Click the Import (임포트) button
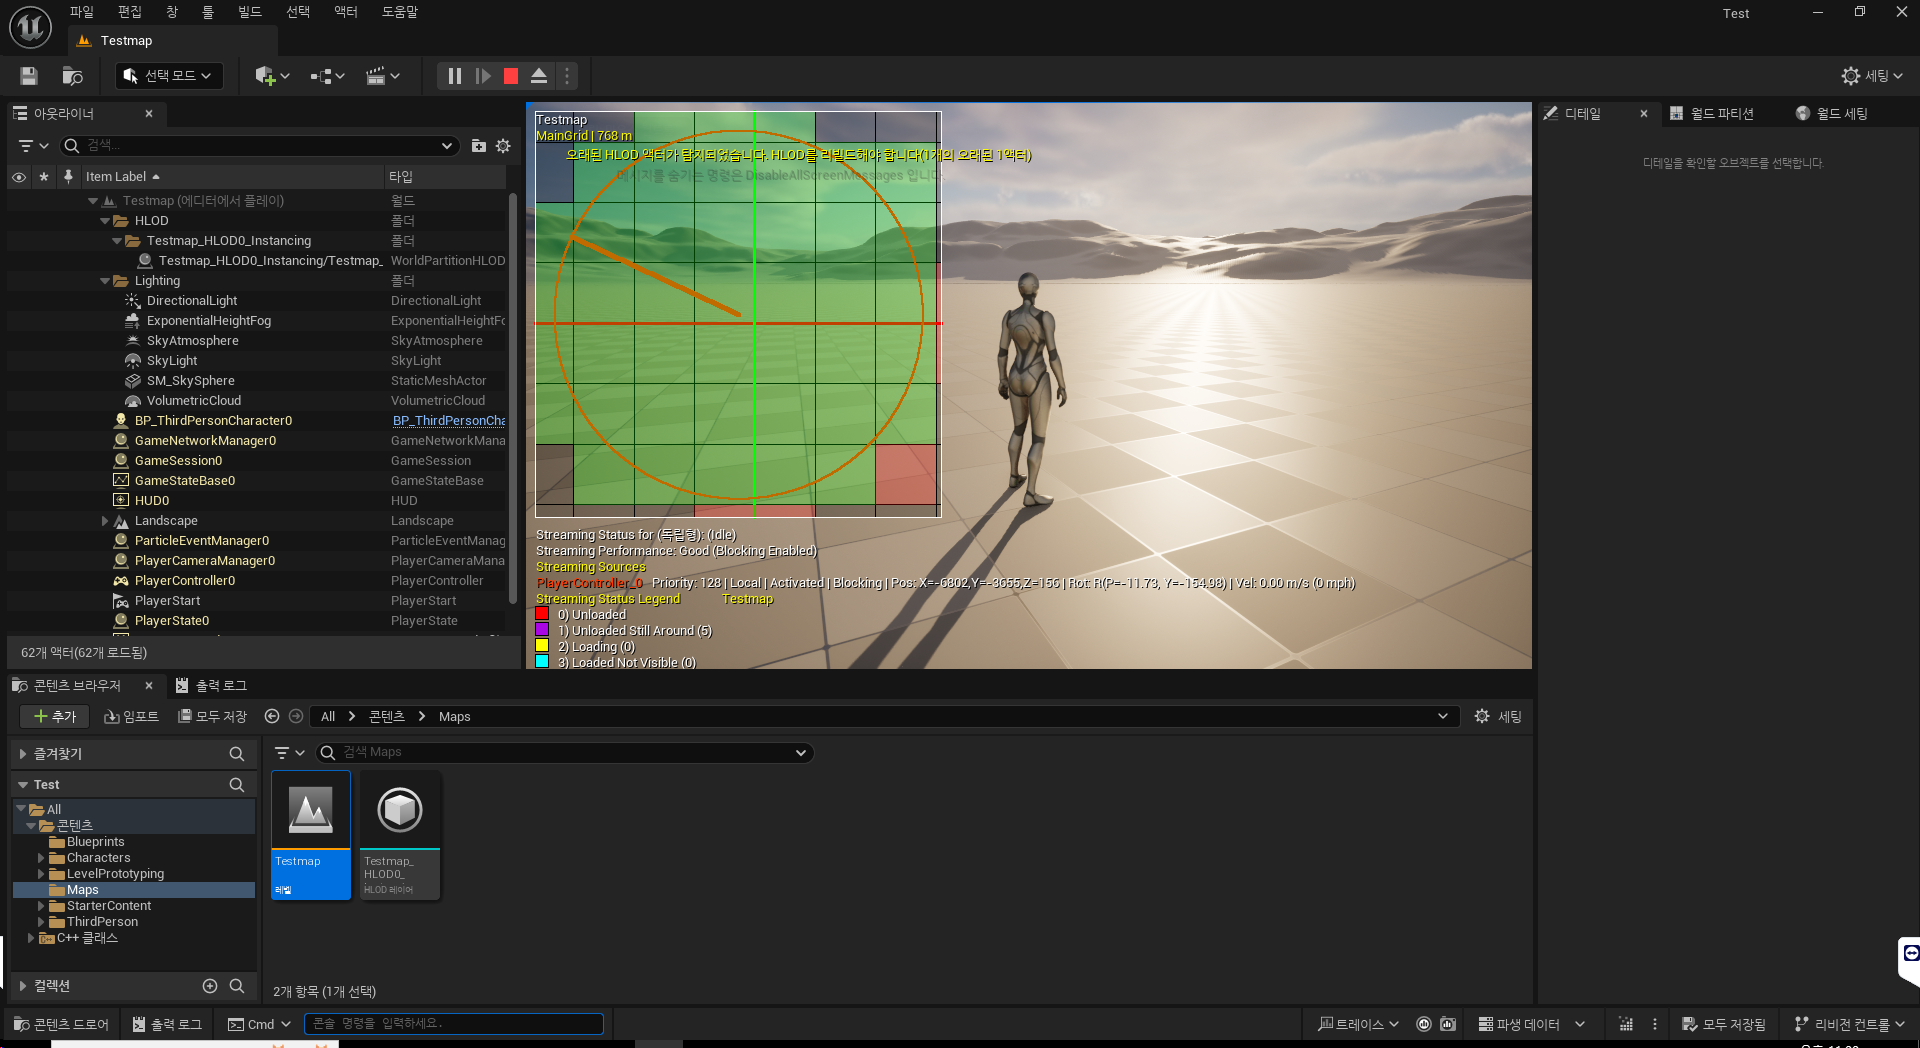Image resolution: width=1920 pixels, height=1048 pixels. click(132, 717)
